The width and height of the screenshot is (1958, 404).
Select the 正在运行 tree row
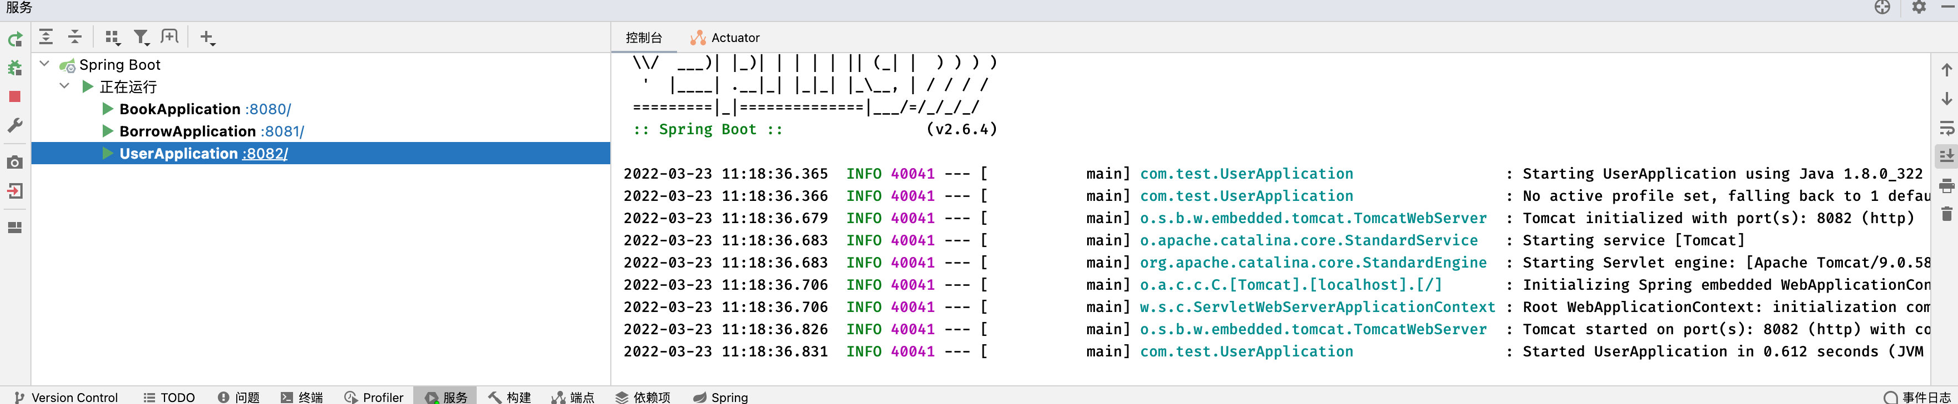pyautogui.click(x=321, y=87)
